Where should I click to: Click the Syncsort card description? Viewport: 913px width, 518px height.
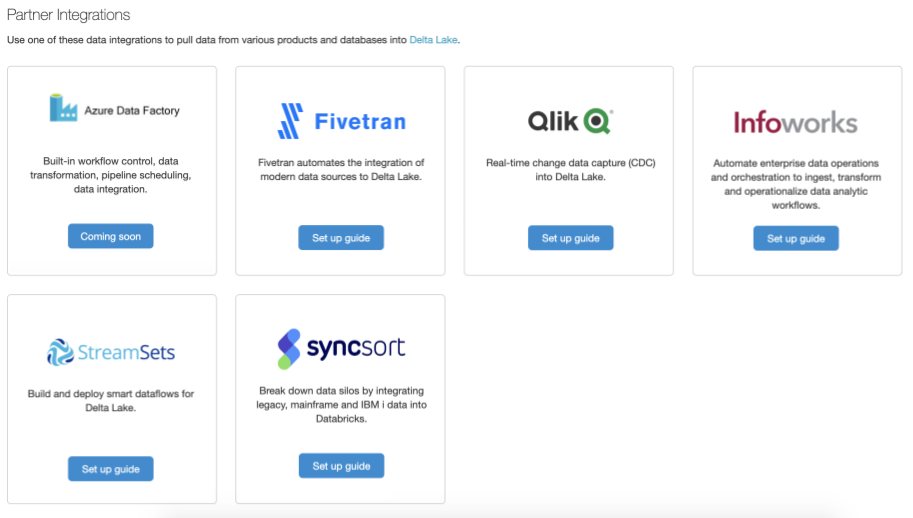click(341, 404)
